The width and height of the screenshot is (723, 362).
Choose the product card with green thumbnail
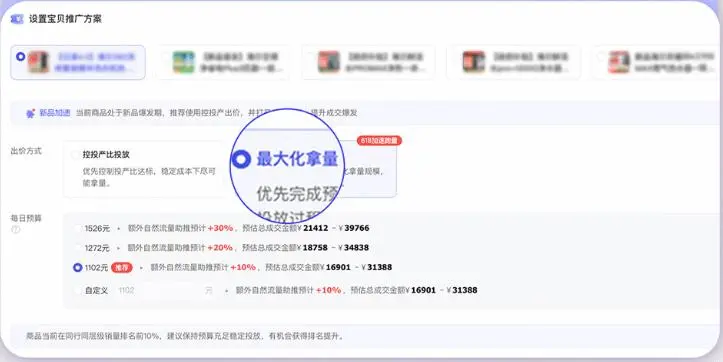click(x=223, y=62)
